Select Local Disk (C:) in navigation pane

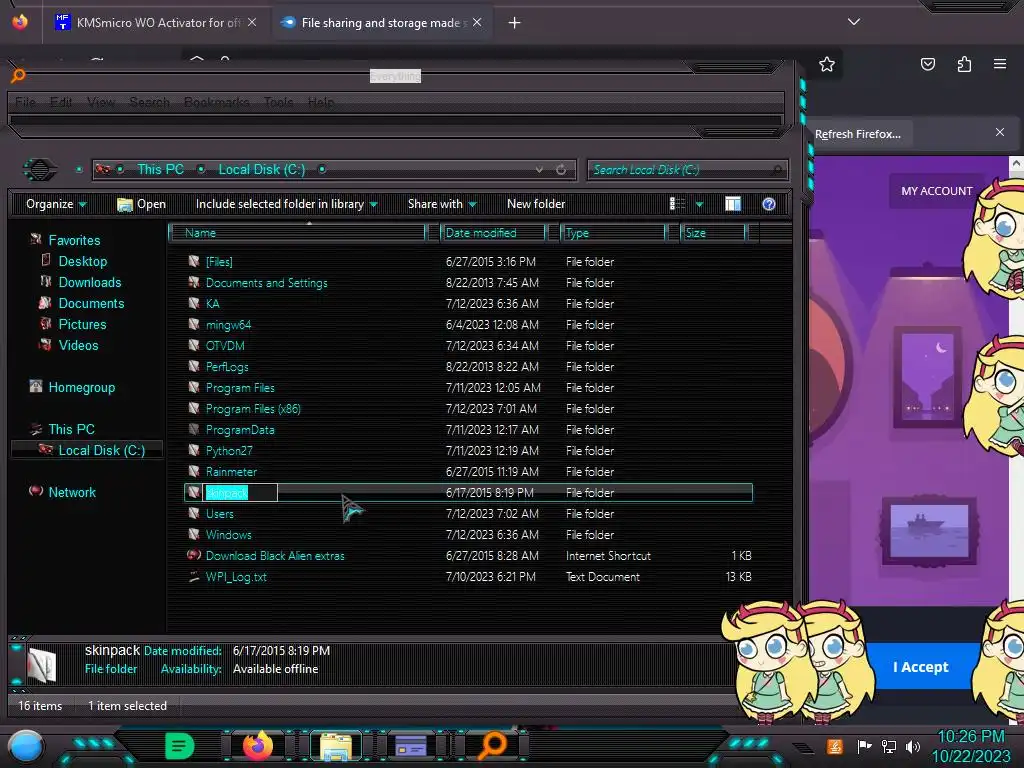[x=88, y=450]
